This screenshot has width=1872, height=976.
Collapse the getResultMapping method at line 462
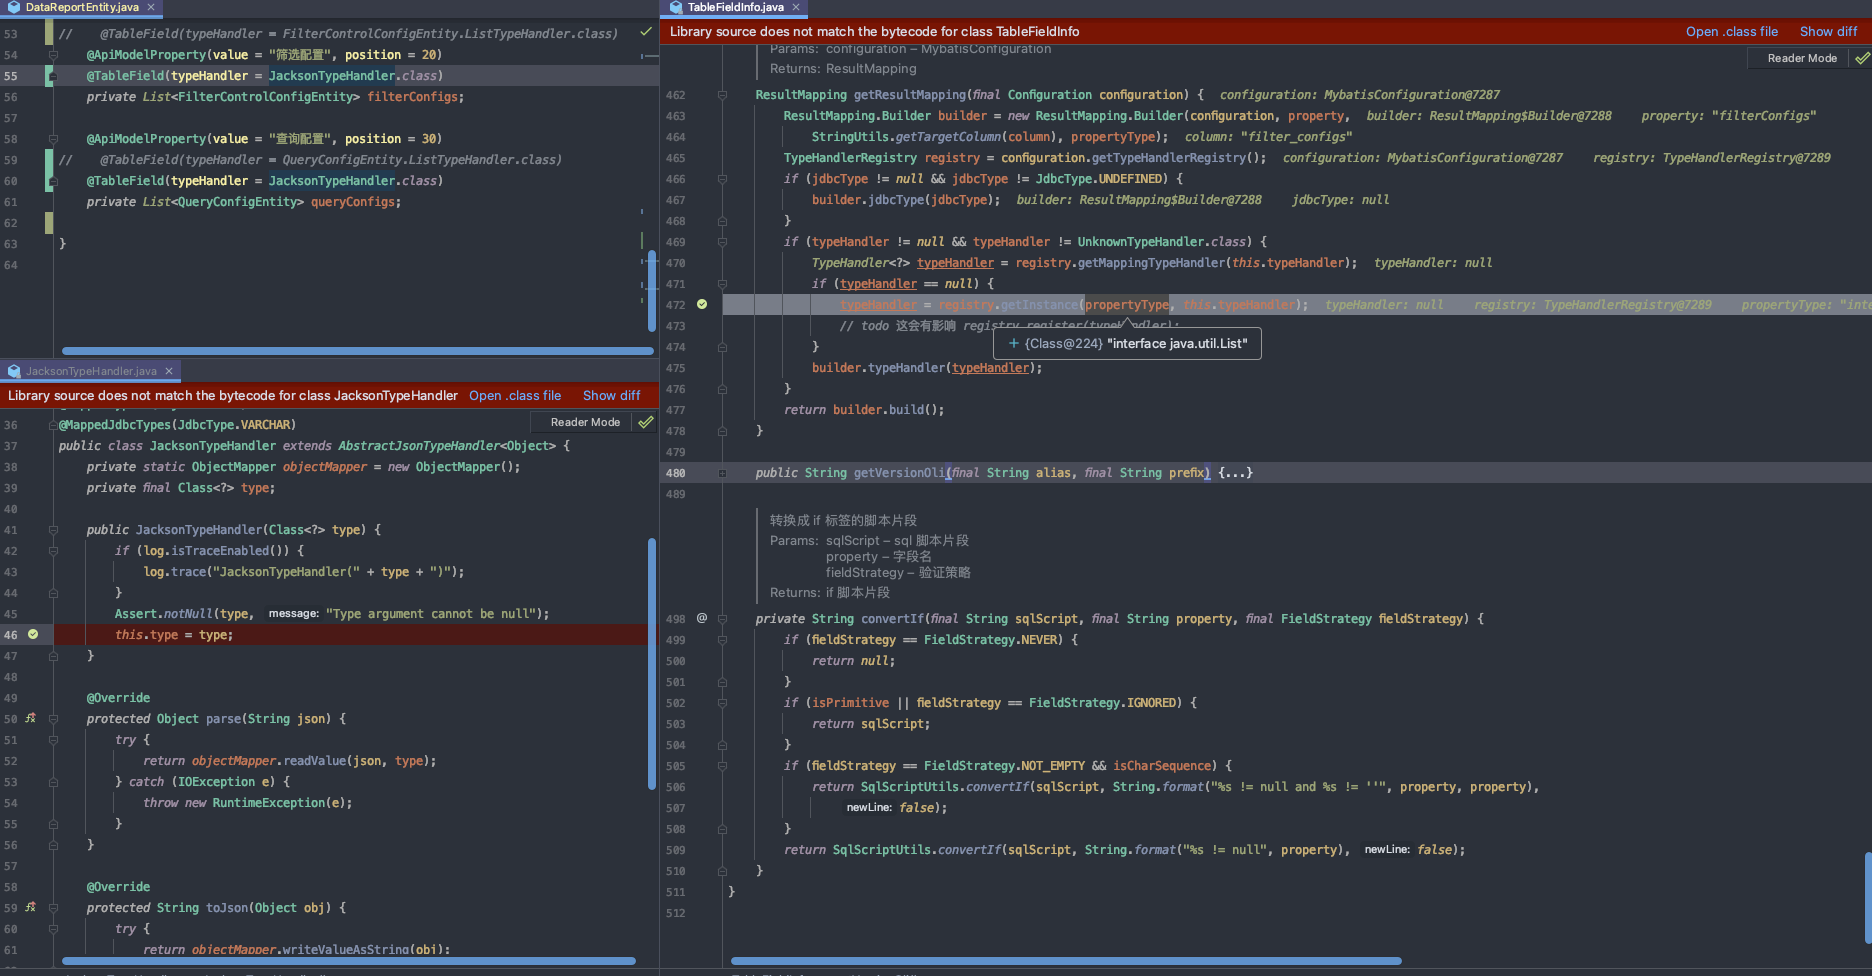click(722, 95)
